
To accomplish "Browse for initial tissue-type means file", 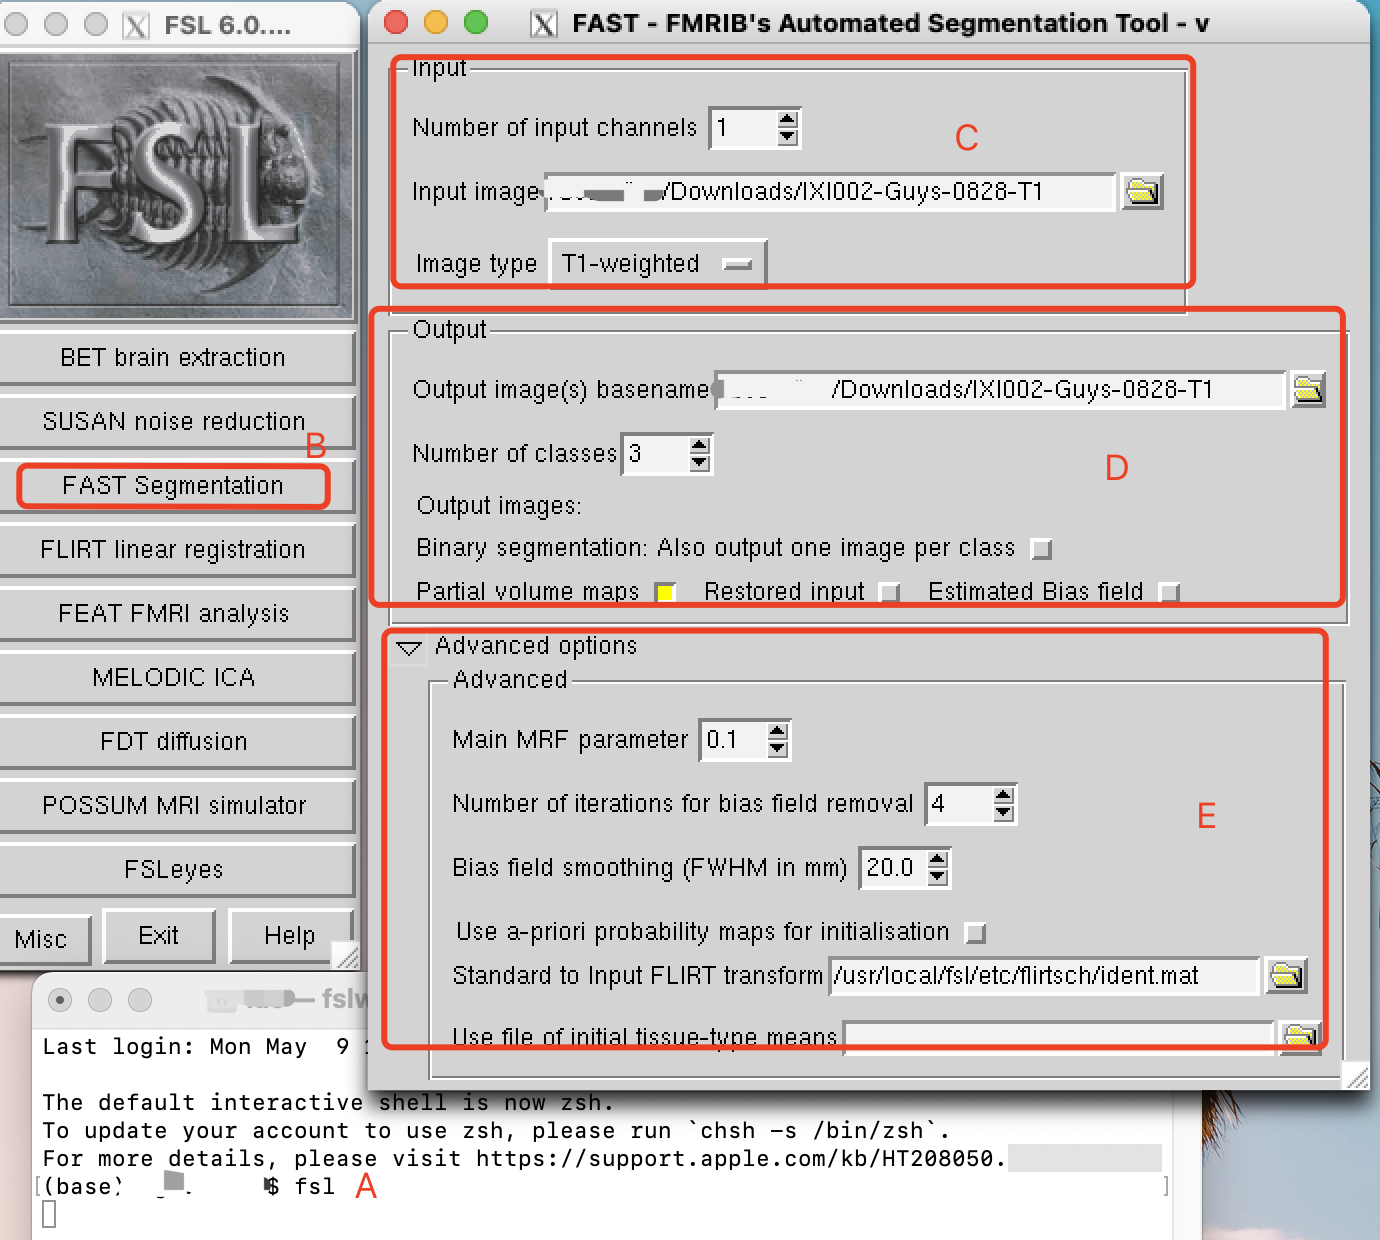I will coord(1300,1037).
